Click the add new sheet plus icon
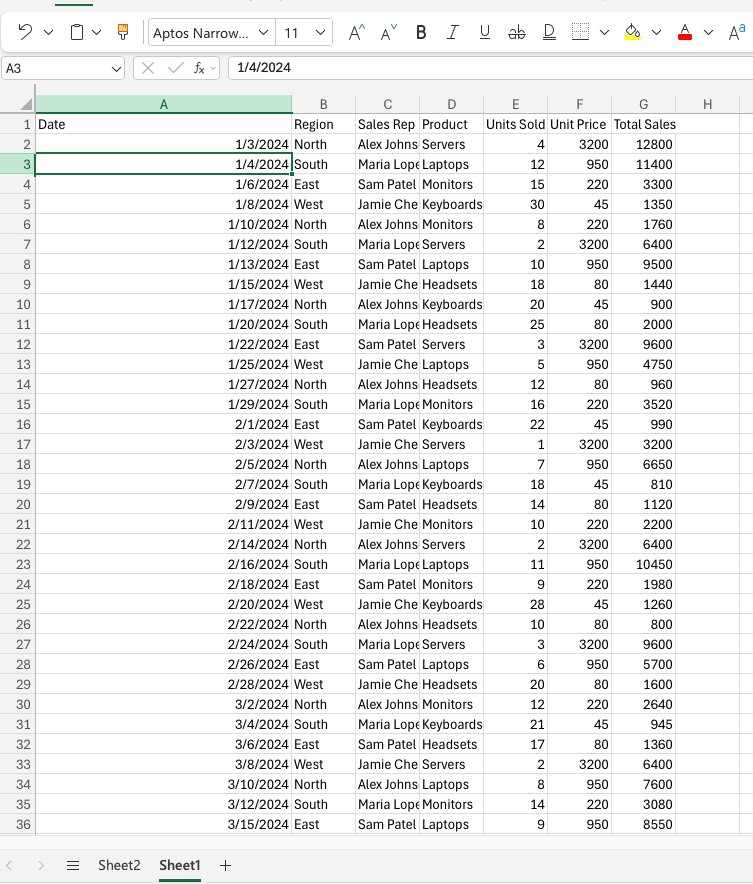 (x=225, y=865)
